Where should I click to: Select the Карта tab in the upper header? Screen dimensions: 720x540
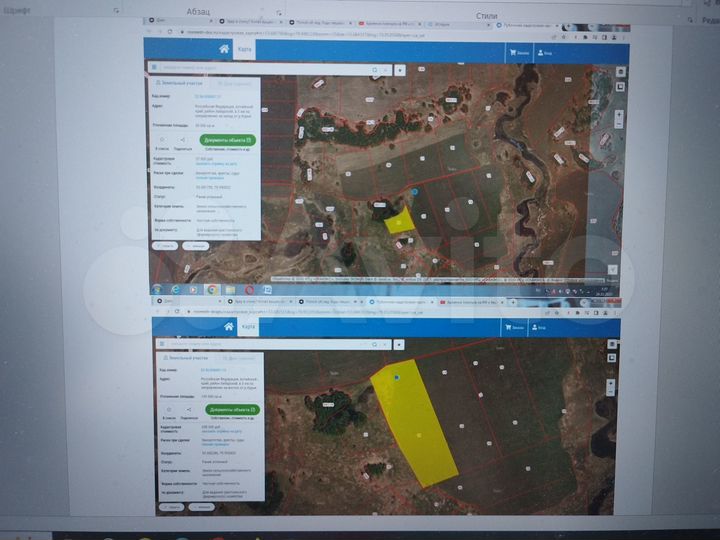pyautogui.click(x=246, y=51)
